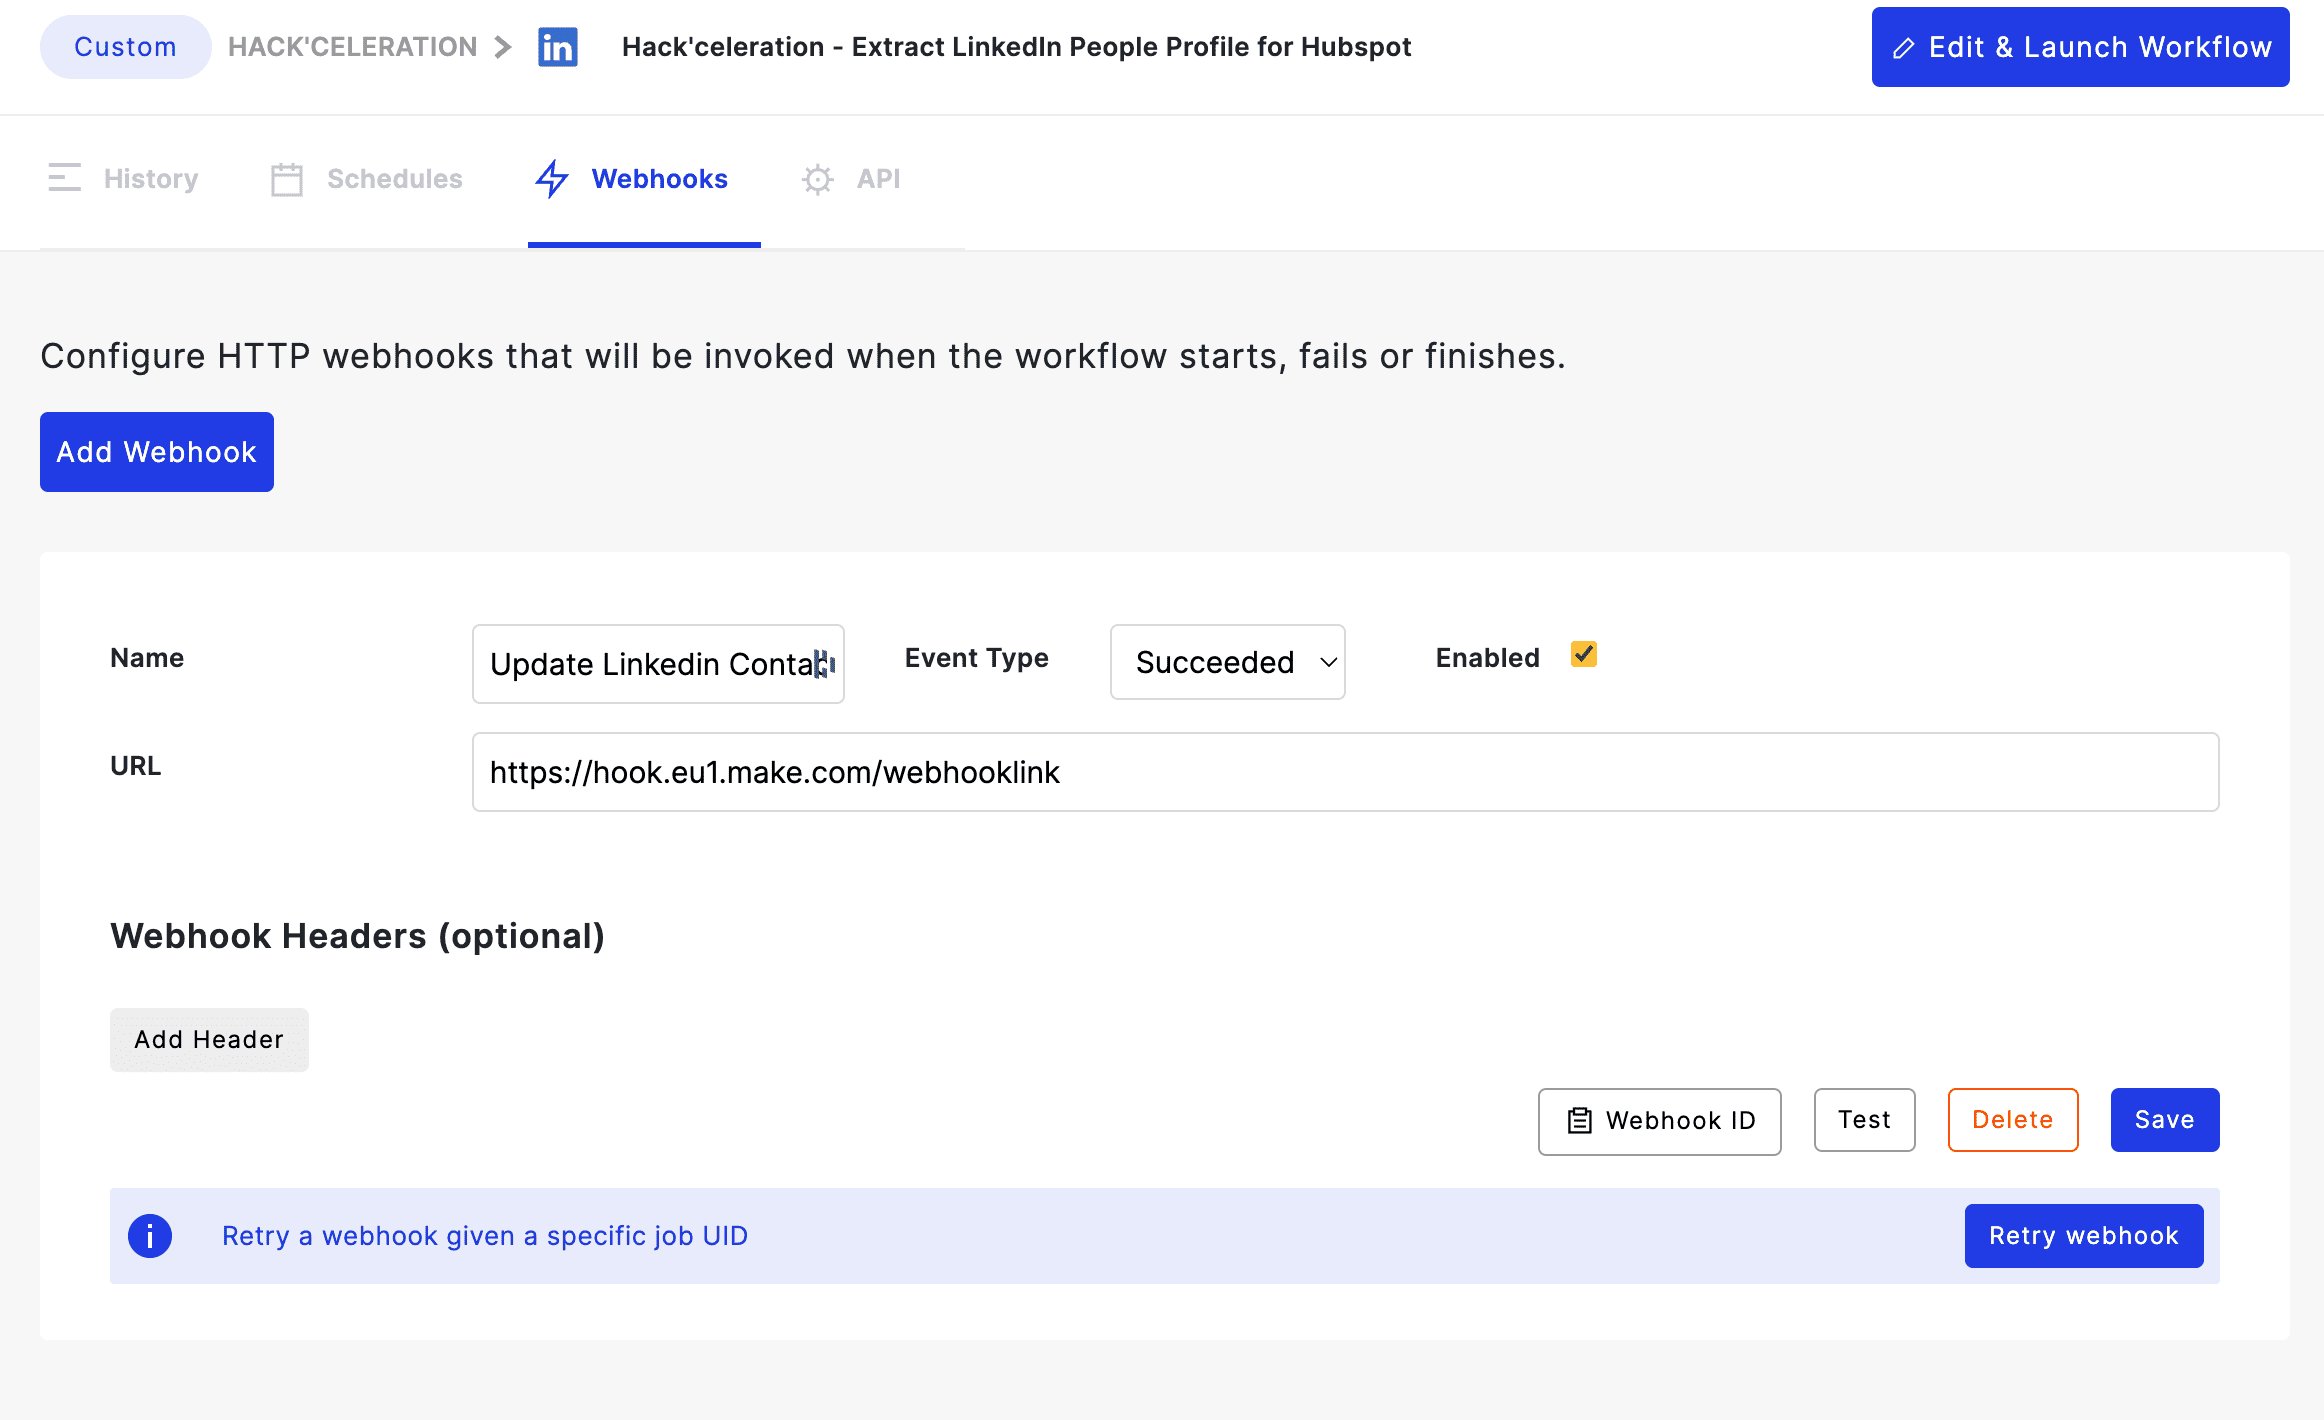
Task: Click the breadcrumb chevron after HACK'CELERATION
Action: click(503, 47)
